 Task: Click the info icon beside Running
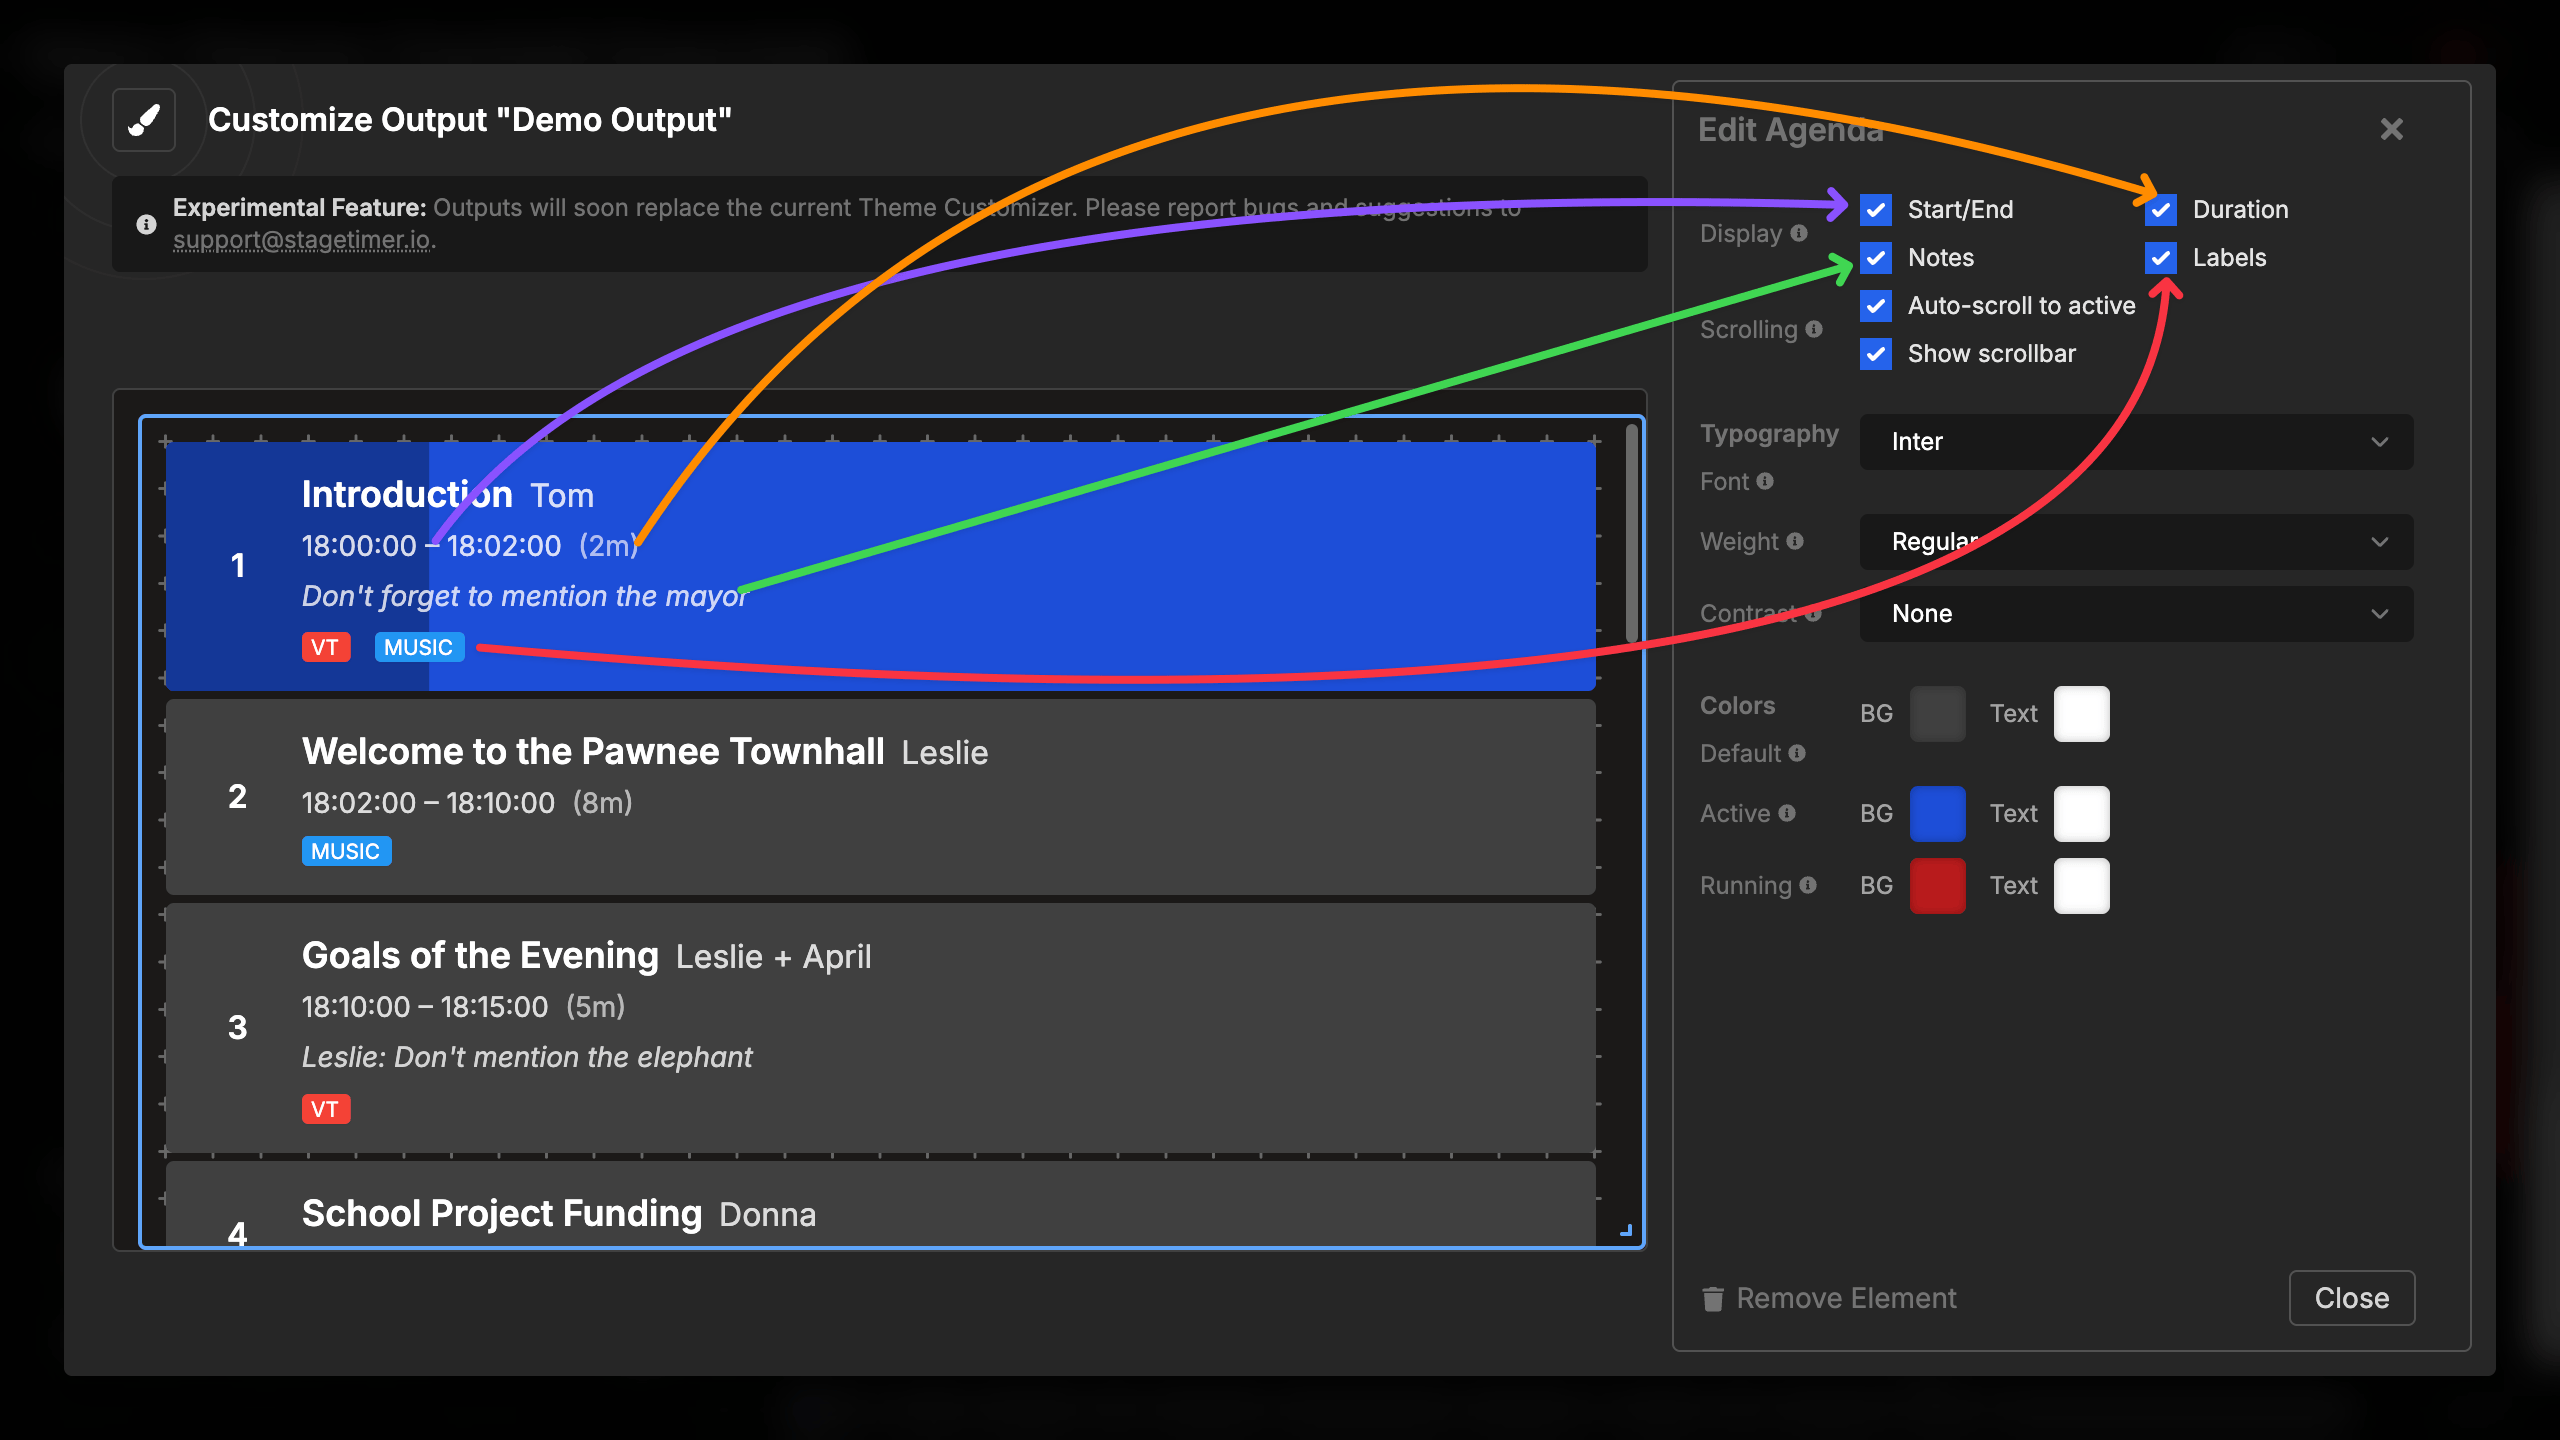point(1806,885)
